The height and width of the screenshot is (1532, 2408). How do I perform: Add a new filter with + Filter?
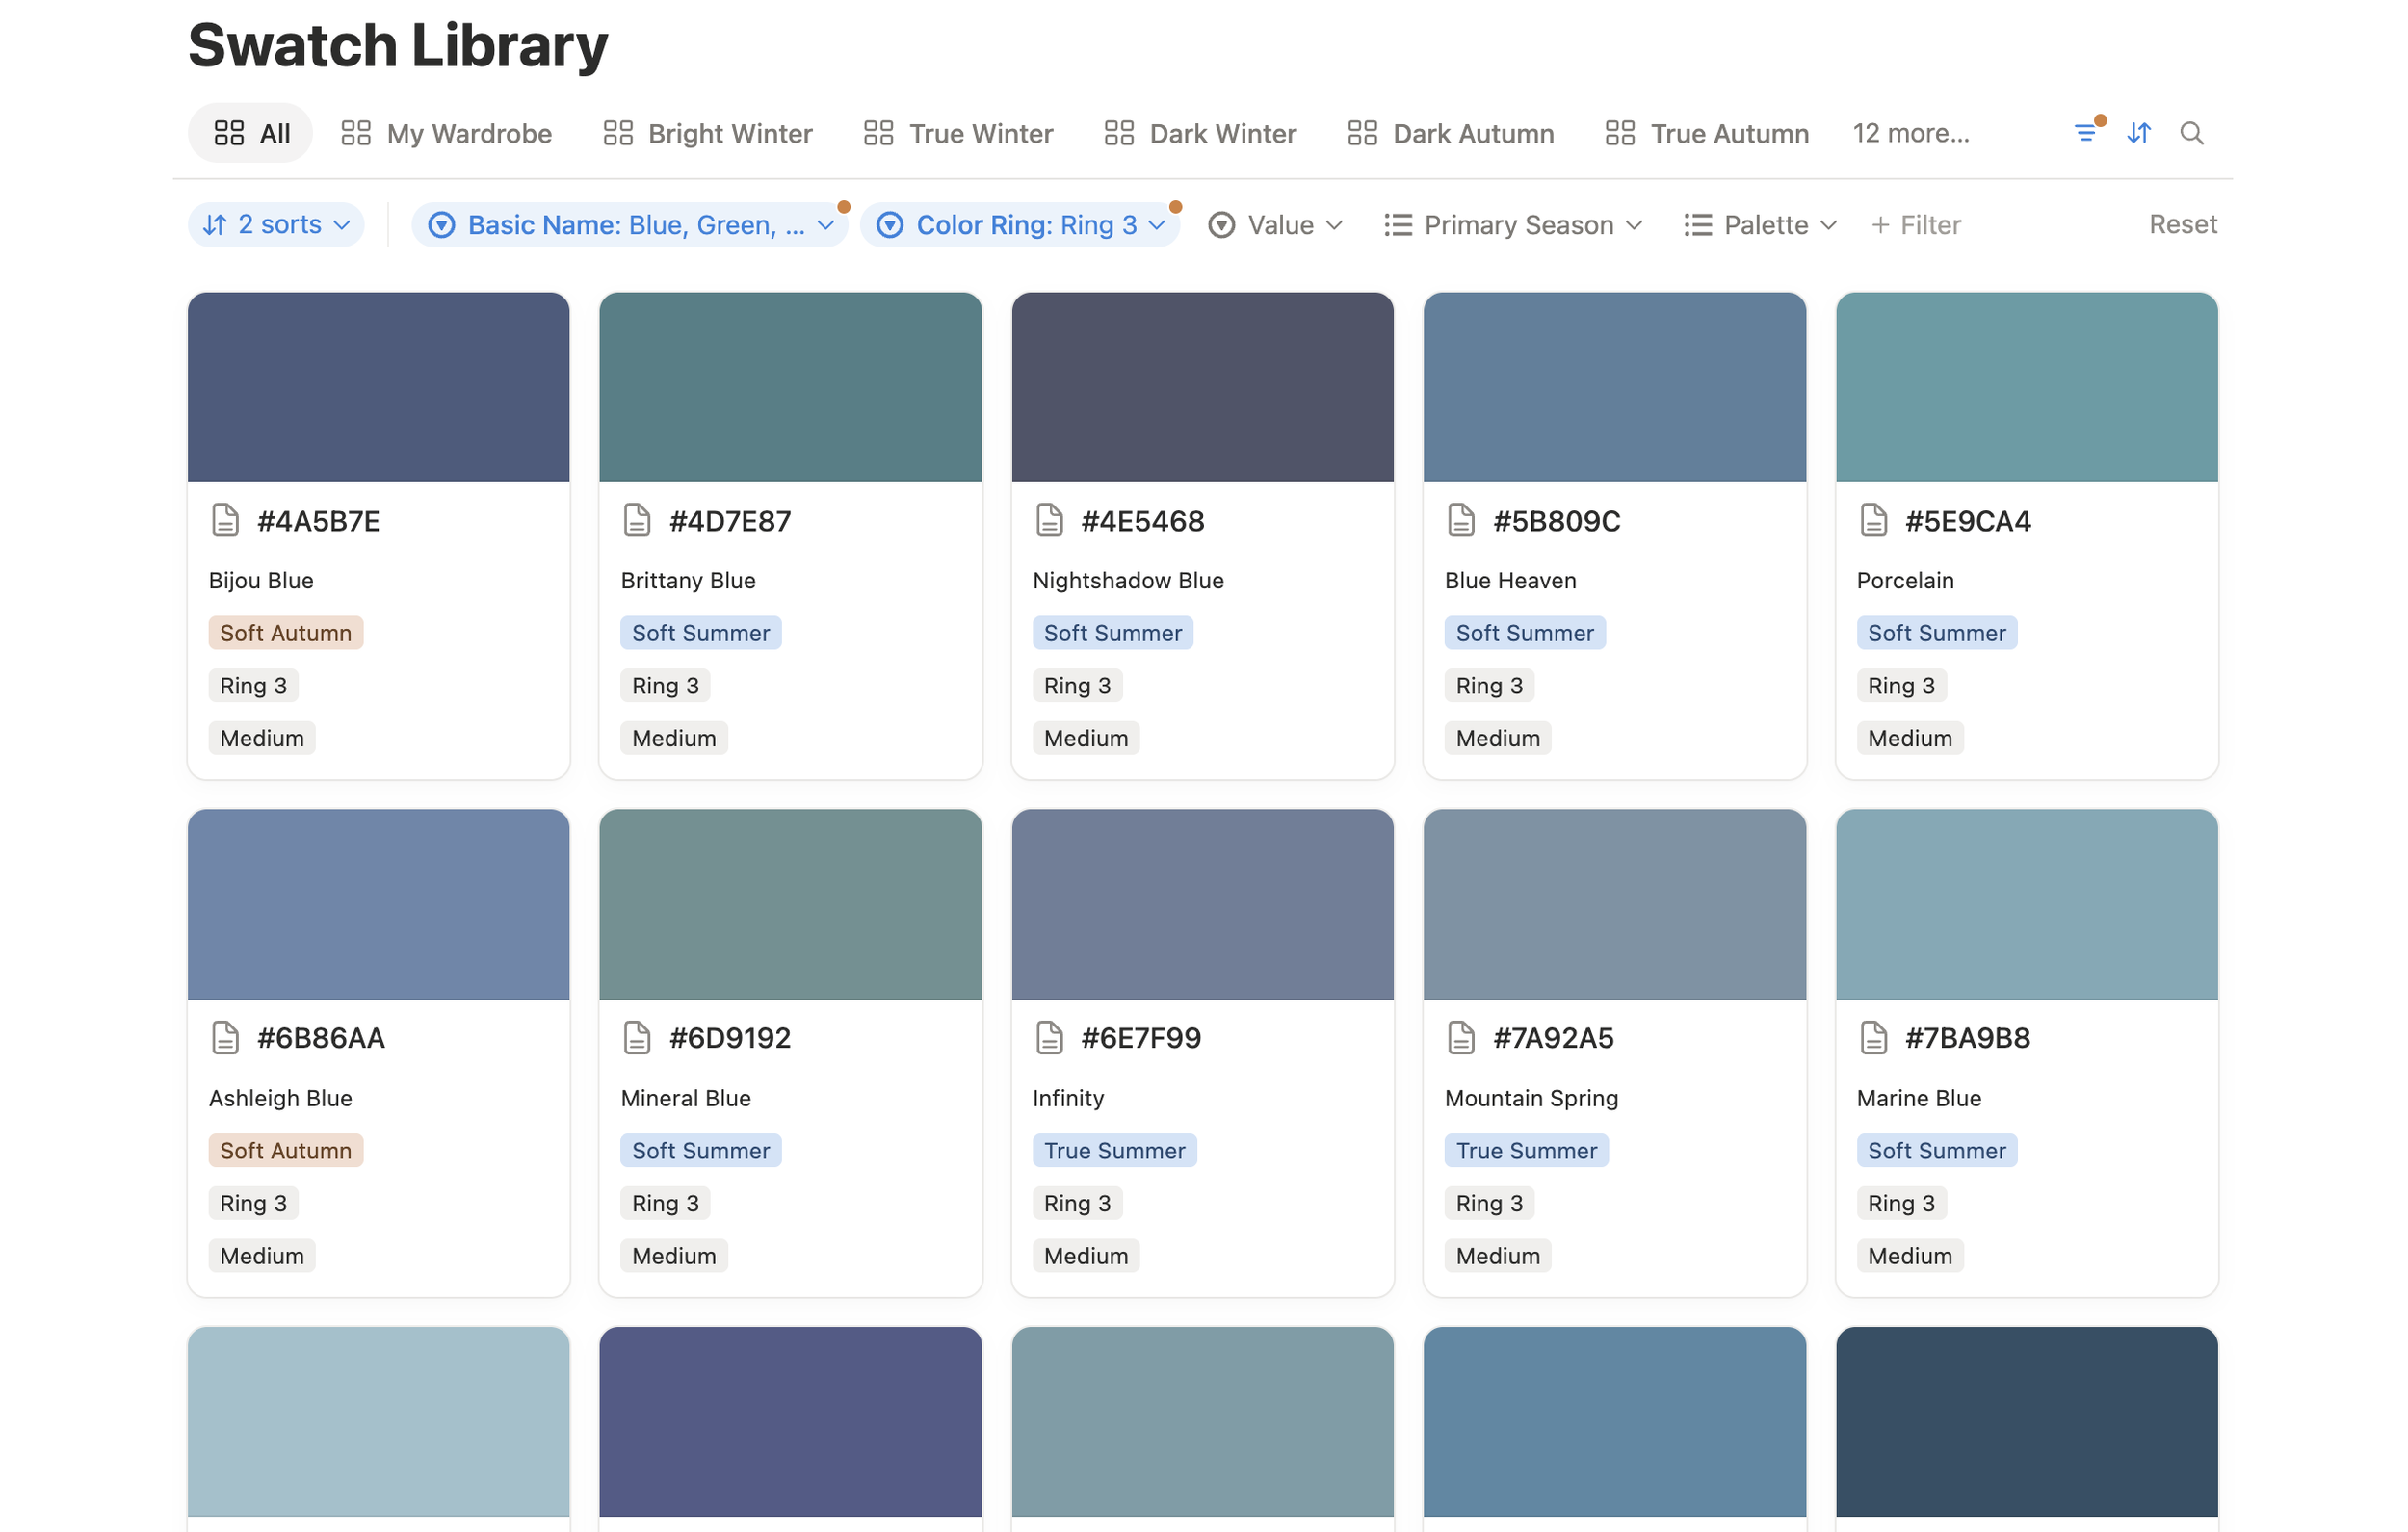pos(1916,225)
